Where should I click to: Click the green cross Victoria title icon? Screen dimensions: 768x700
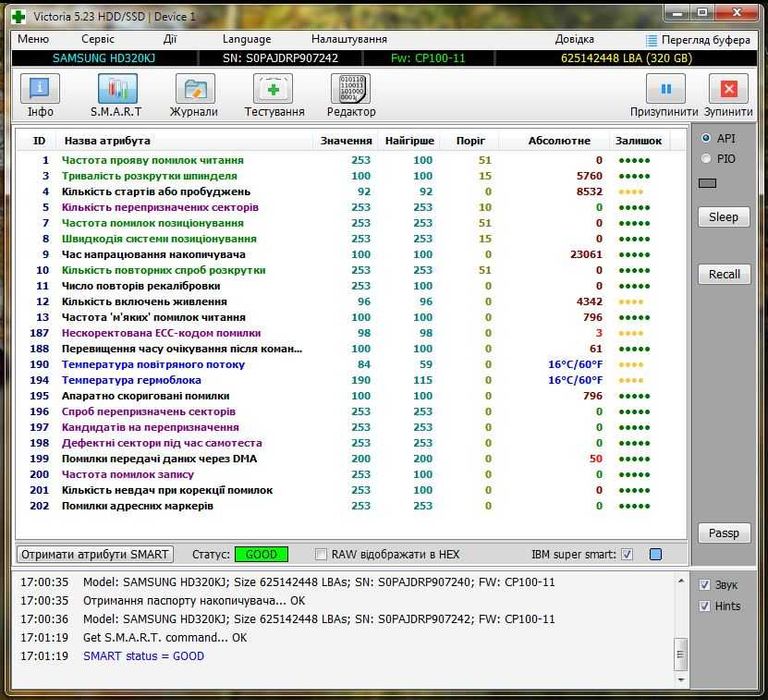click(x=19, y=17)
